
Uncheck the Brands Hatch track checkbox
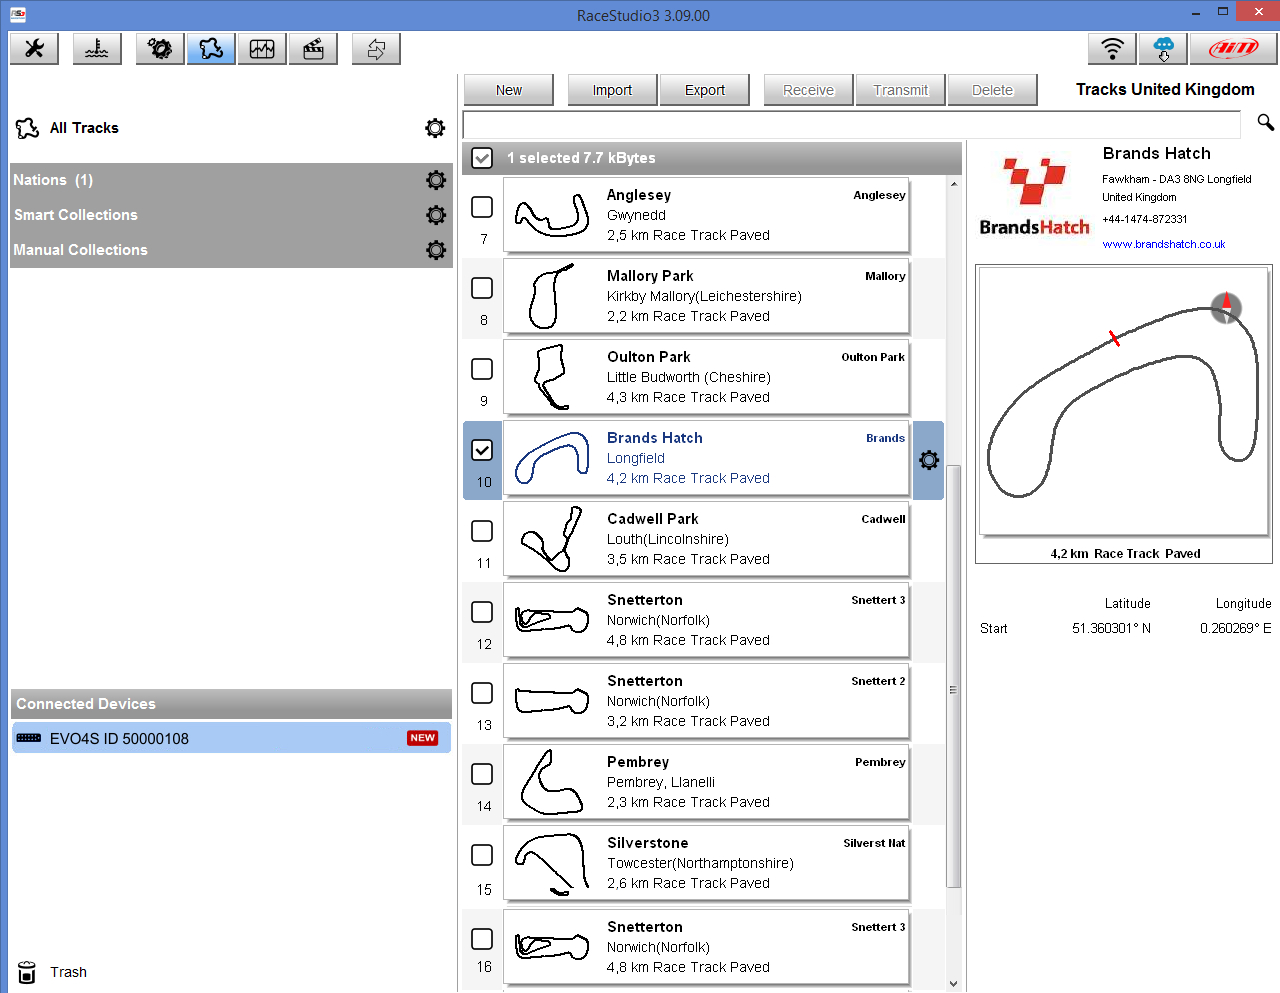(482, 450)
